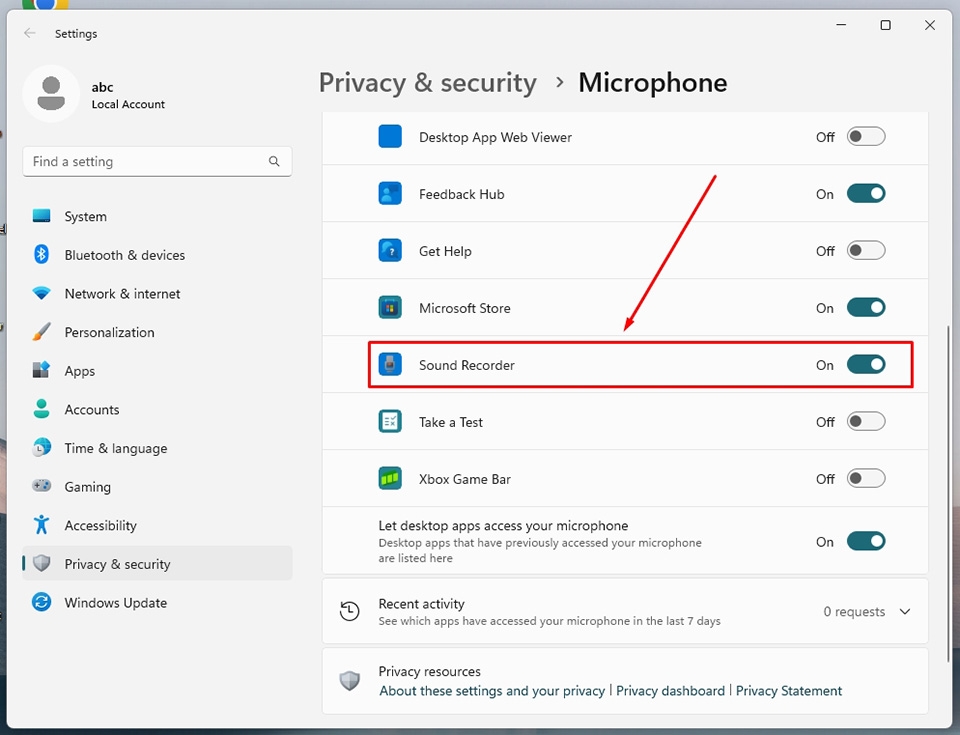Enable Get Help microphone toggle
Image resolution: width=960 pixels, height=735 pixels.
[x=866, y=251]
